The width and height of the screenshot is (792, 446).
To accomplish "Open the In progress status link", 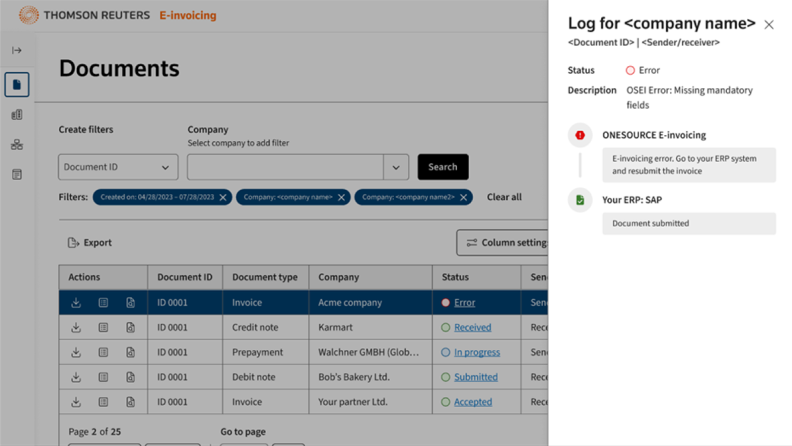I will click(476, 352).
